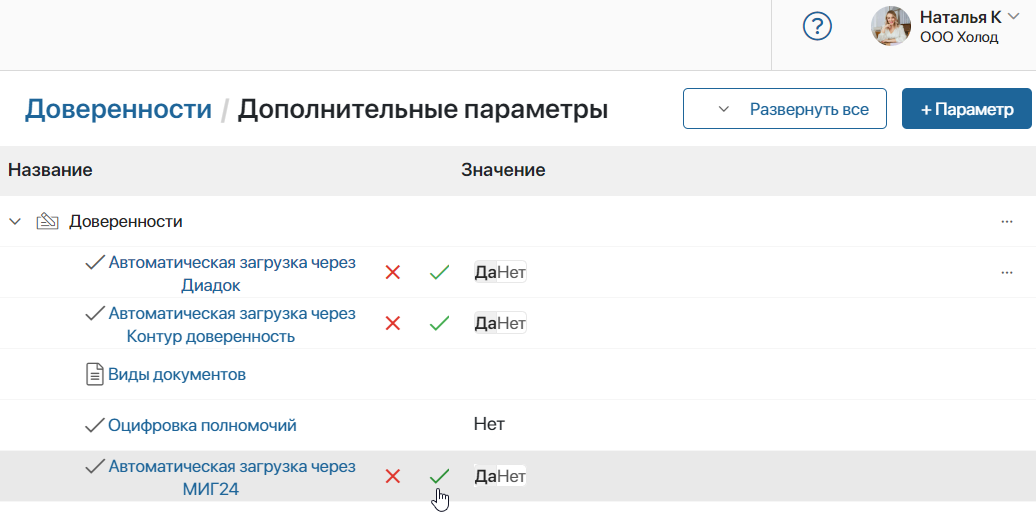Image resolution: width=1036 pixels, height=520 pixels.
Task: Open the Виды документов link
Action: (x=176, y=375)
